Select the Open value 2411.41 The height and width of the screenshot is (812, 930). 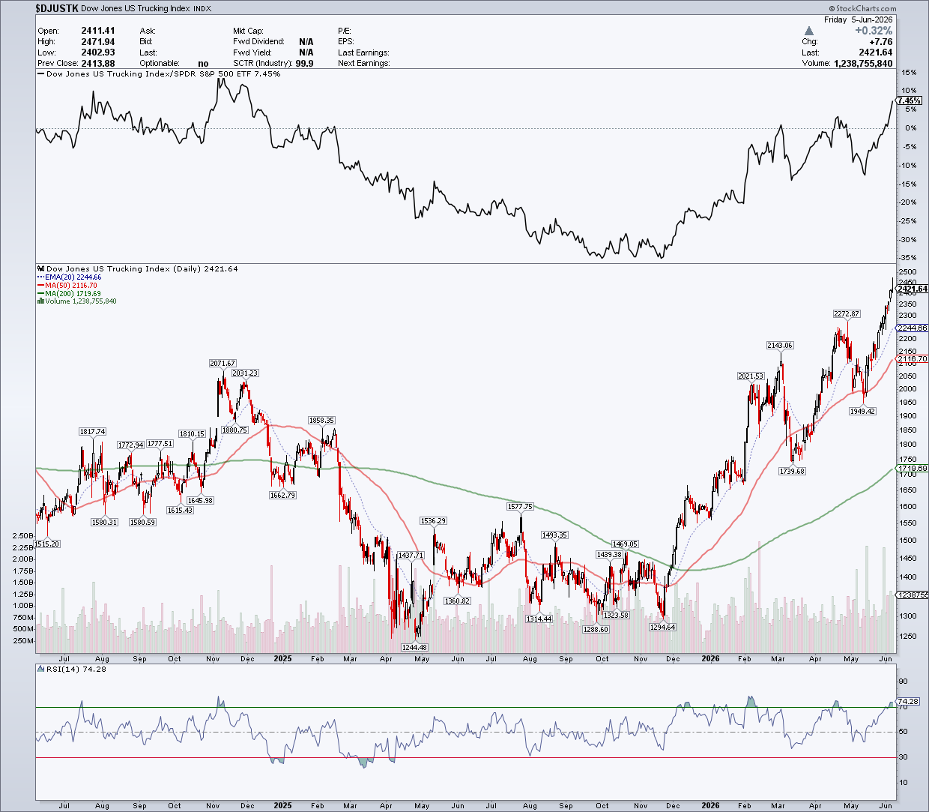(x=98, y=30)
